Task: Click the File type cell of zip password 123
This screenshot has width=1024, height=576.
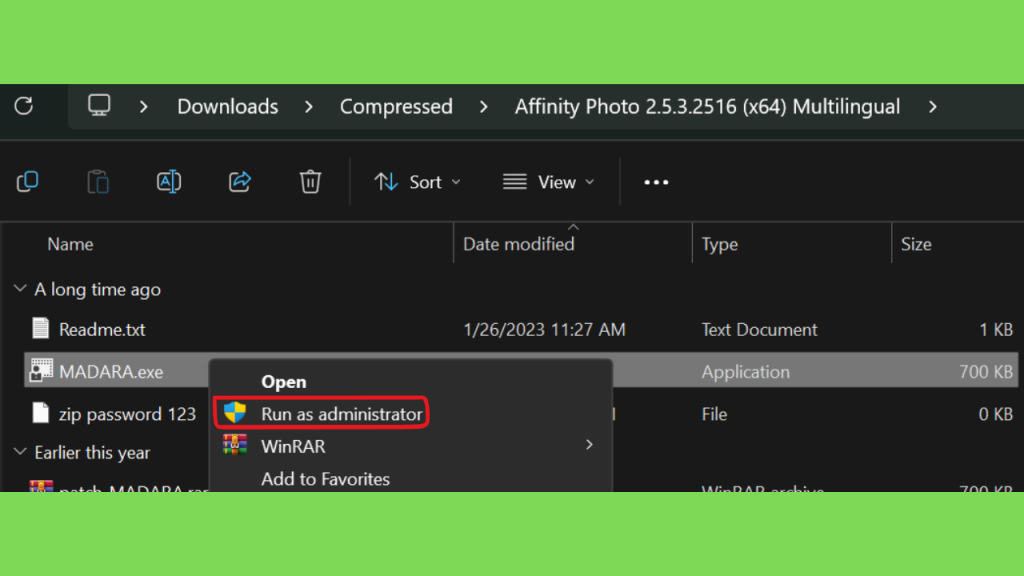Action: click(x=714, y=414)
